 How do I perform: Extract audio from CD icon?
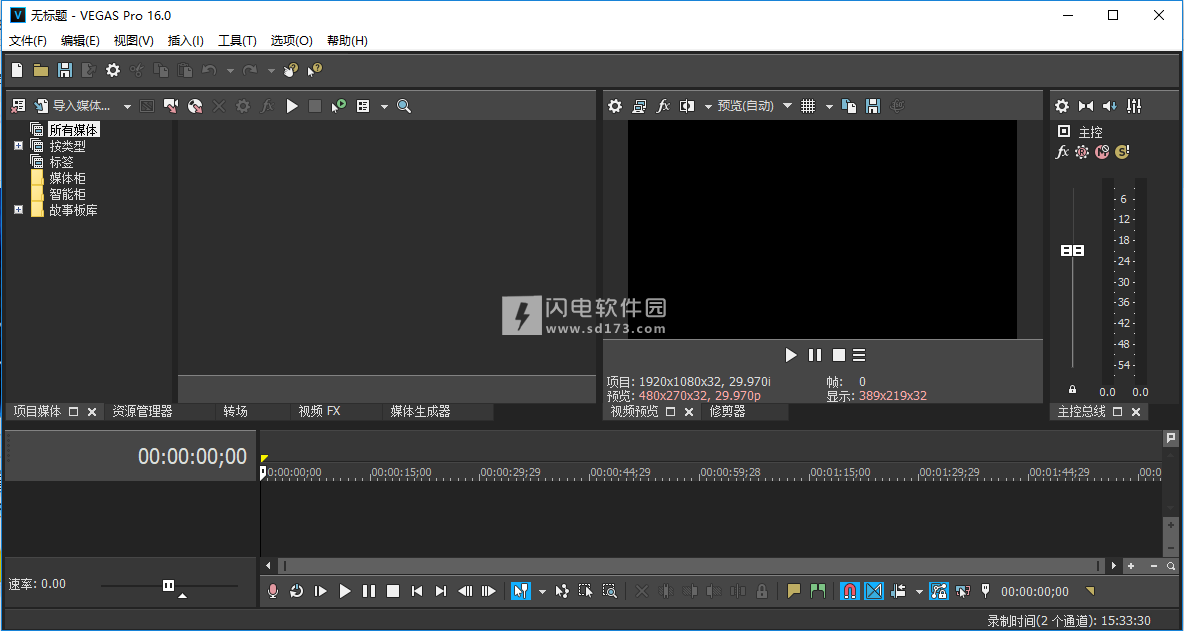195,106
